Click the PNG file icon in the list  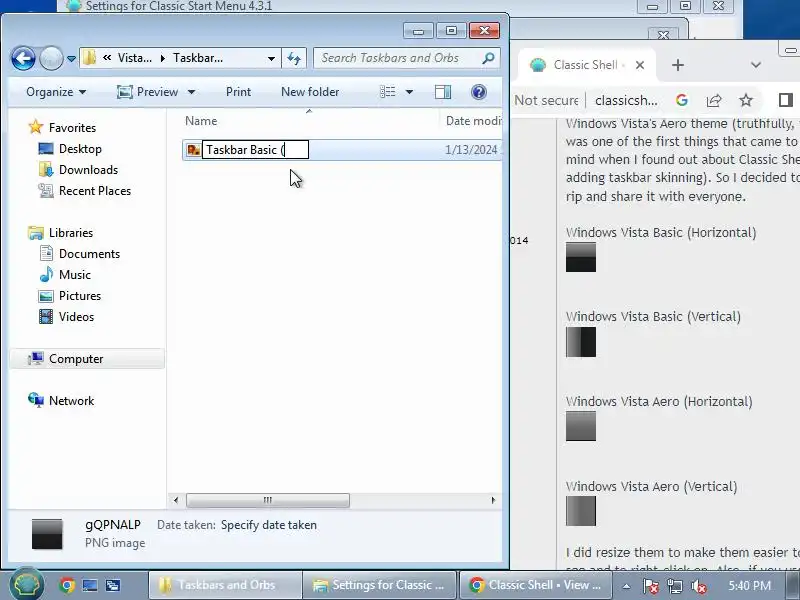(x=193, y=150)
